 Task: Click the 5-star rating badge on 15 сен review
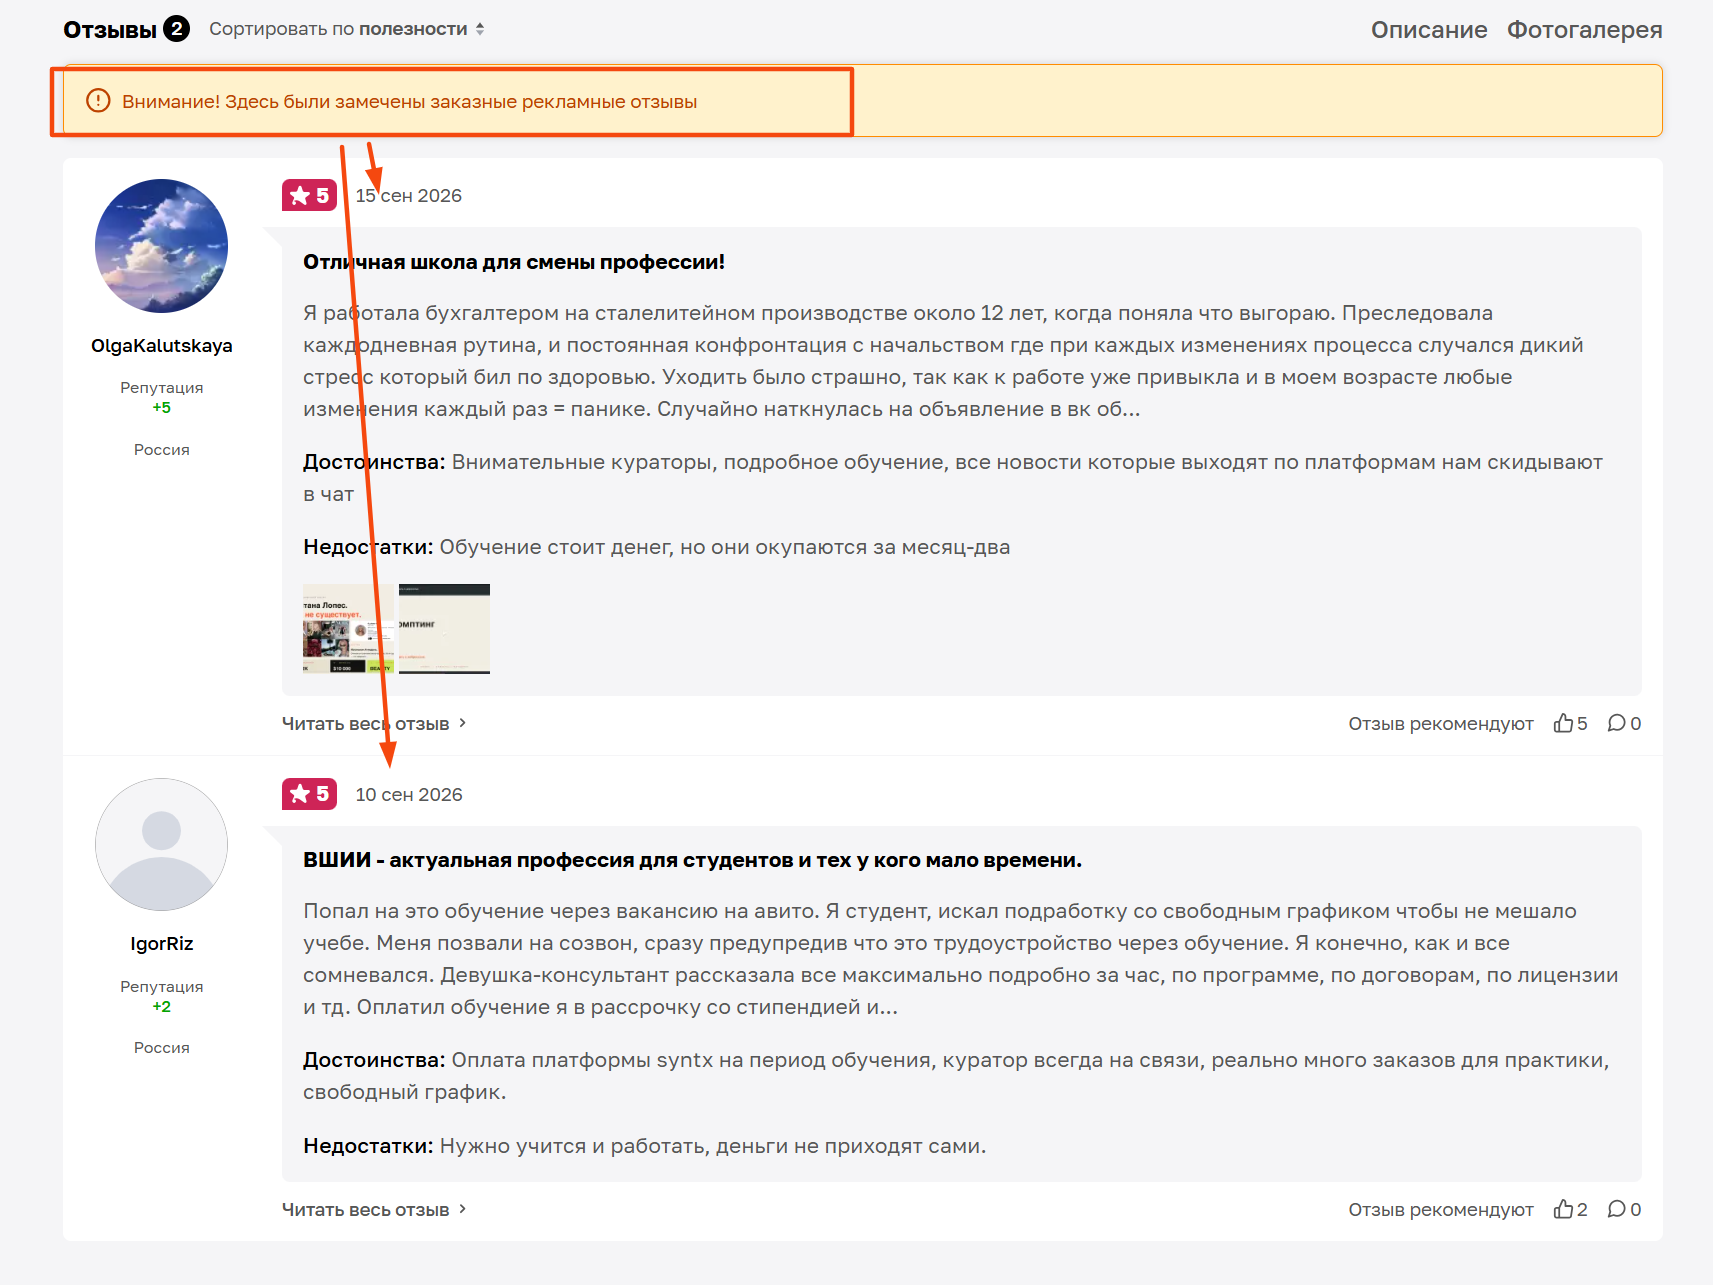point(309,195)
